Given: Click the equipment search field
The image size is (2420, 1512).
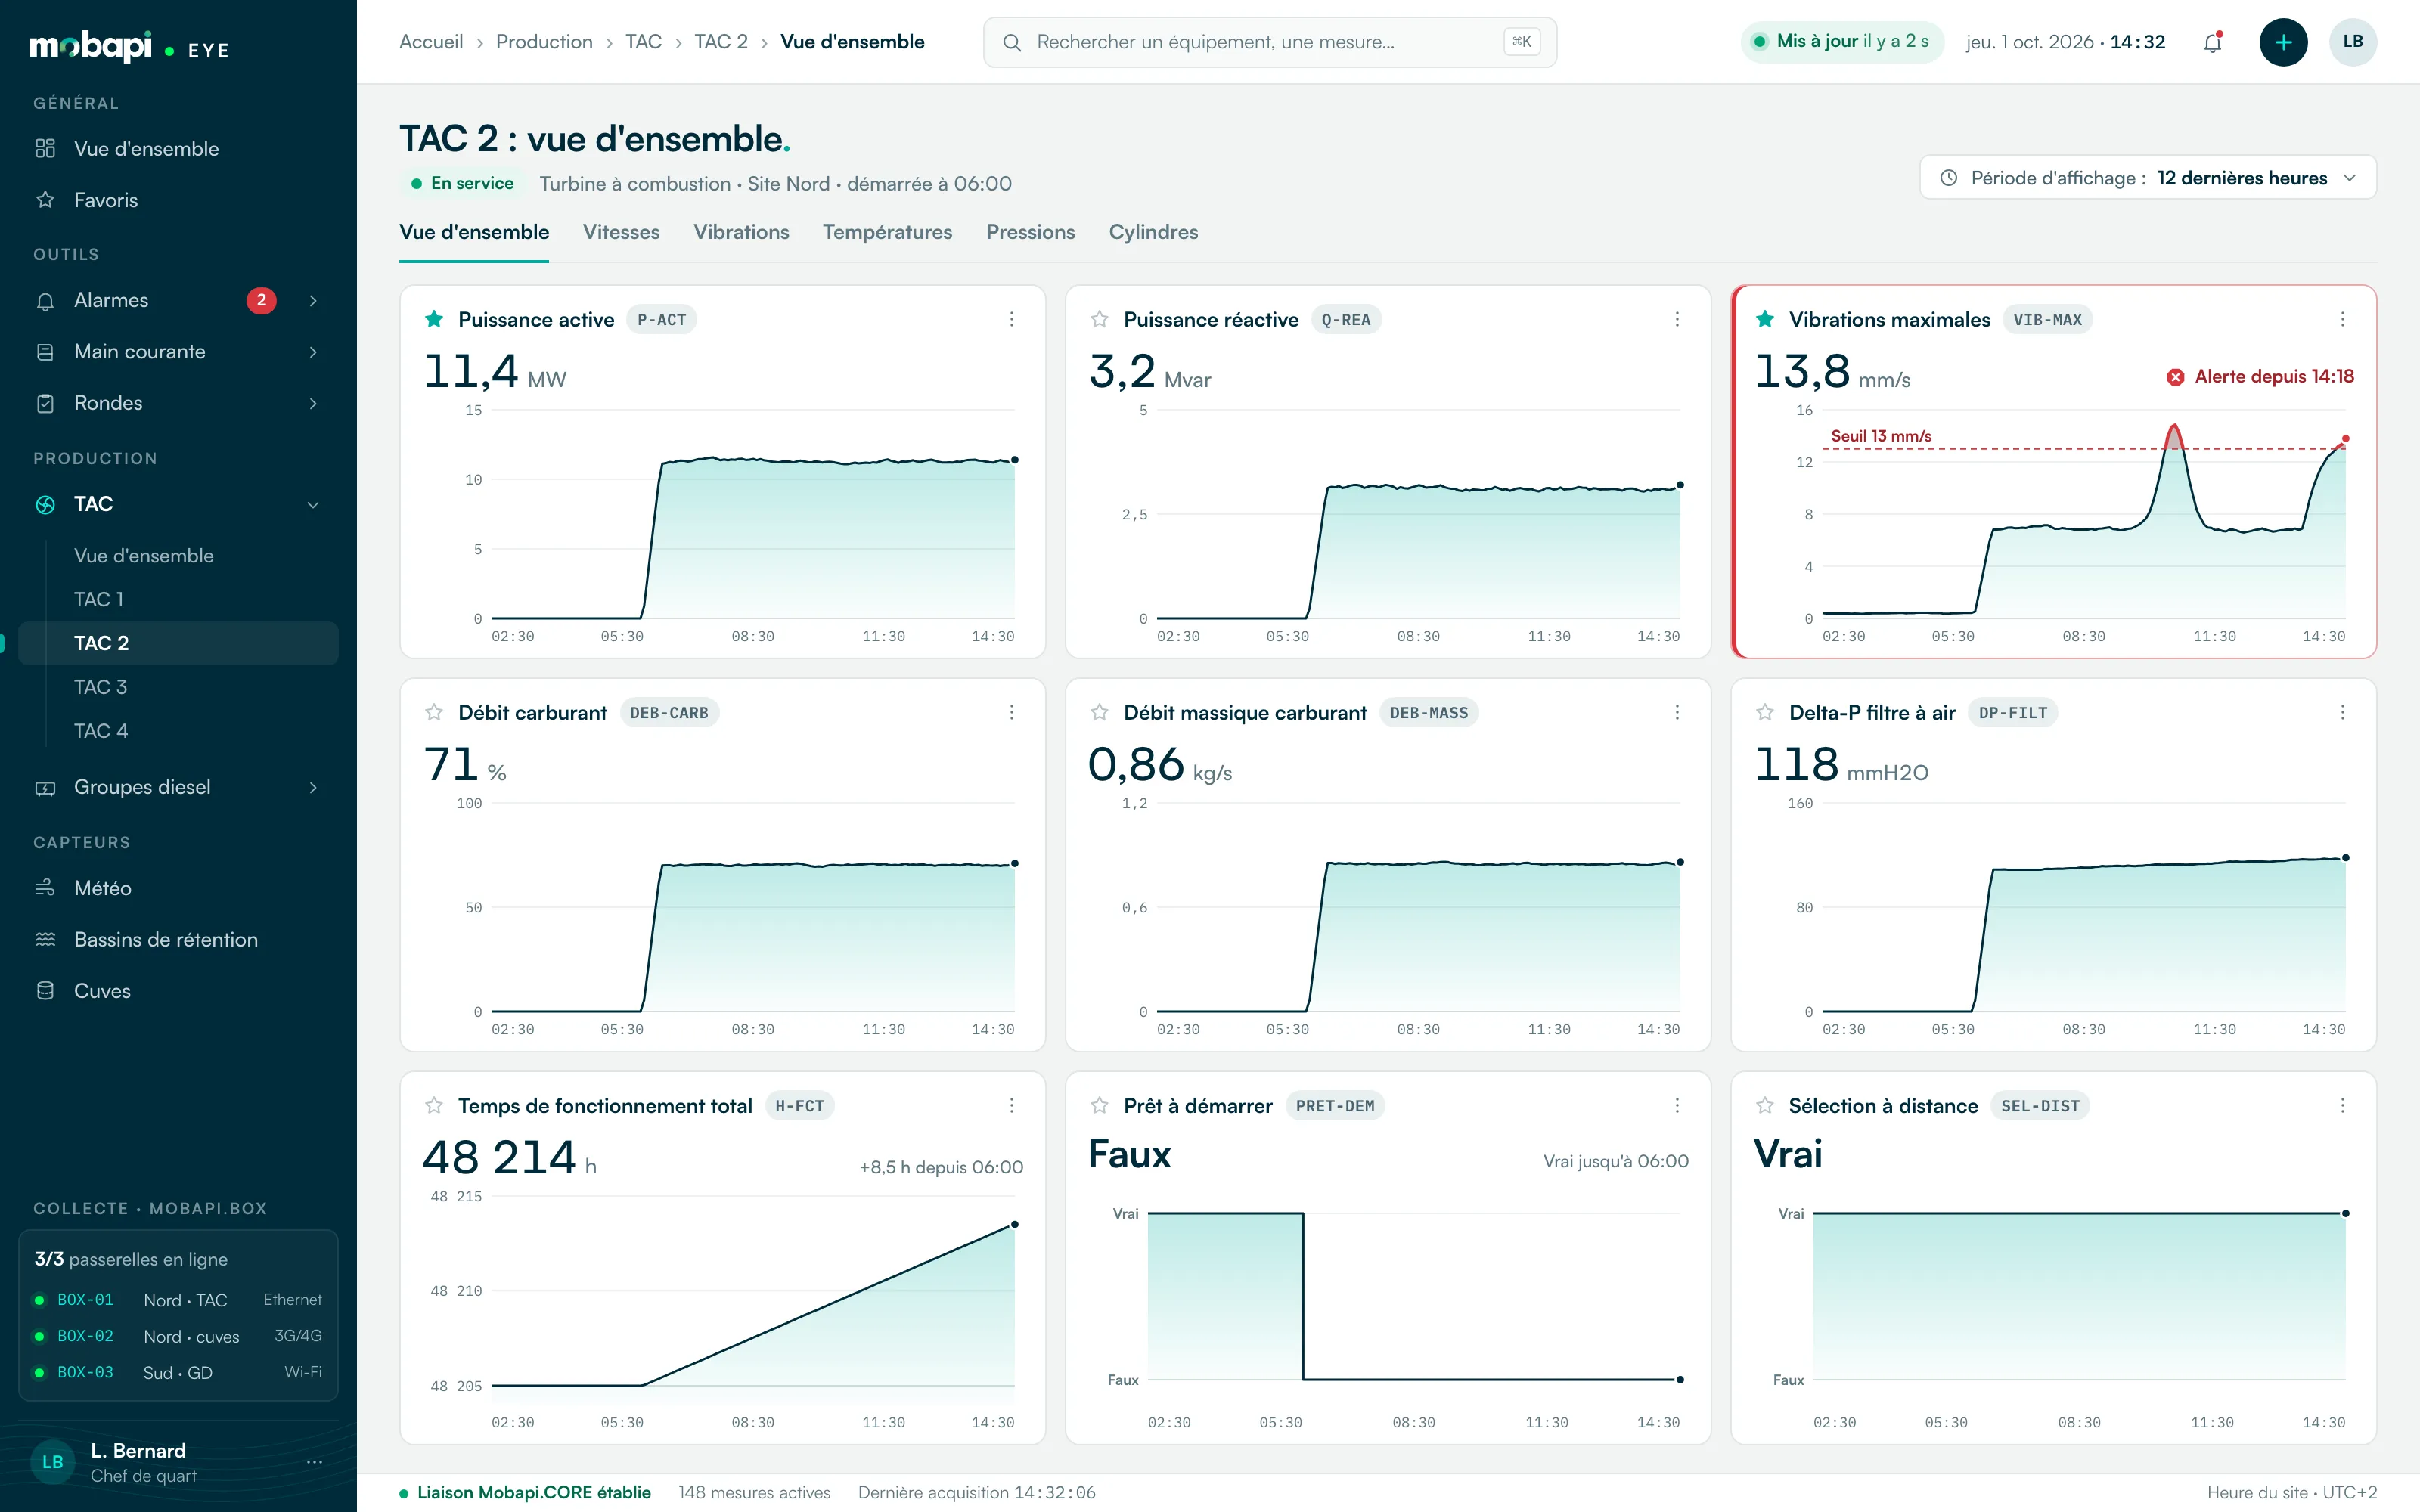Looking at the screenshot, I should tap(1270, 42).
